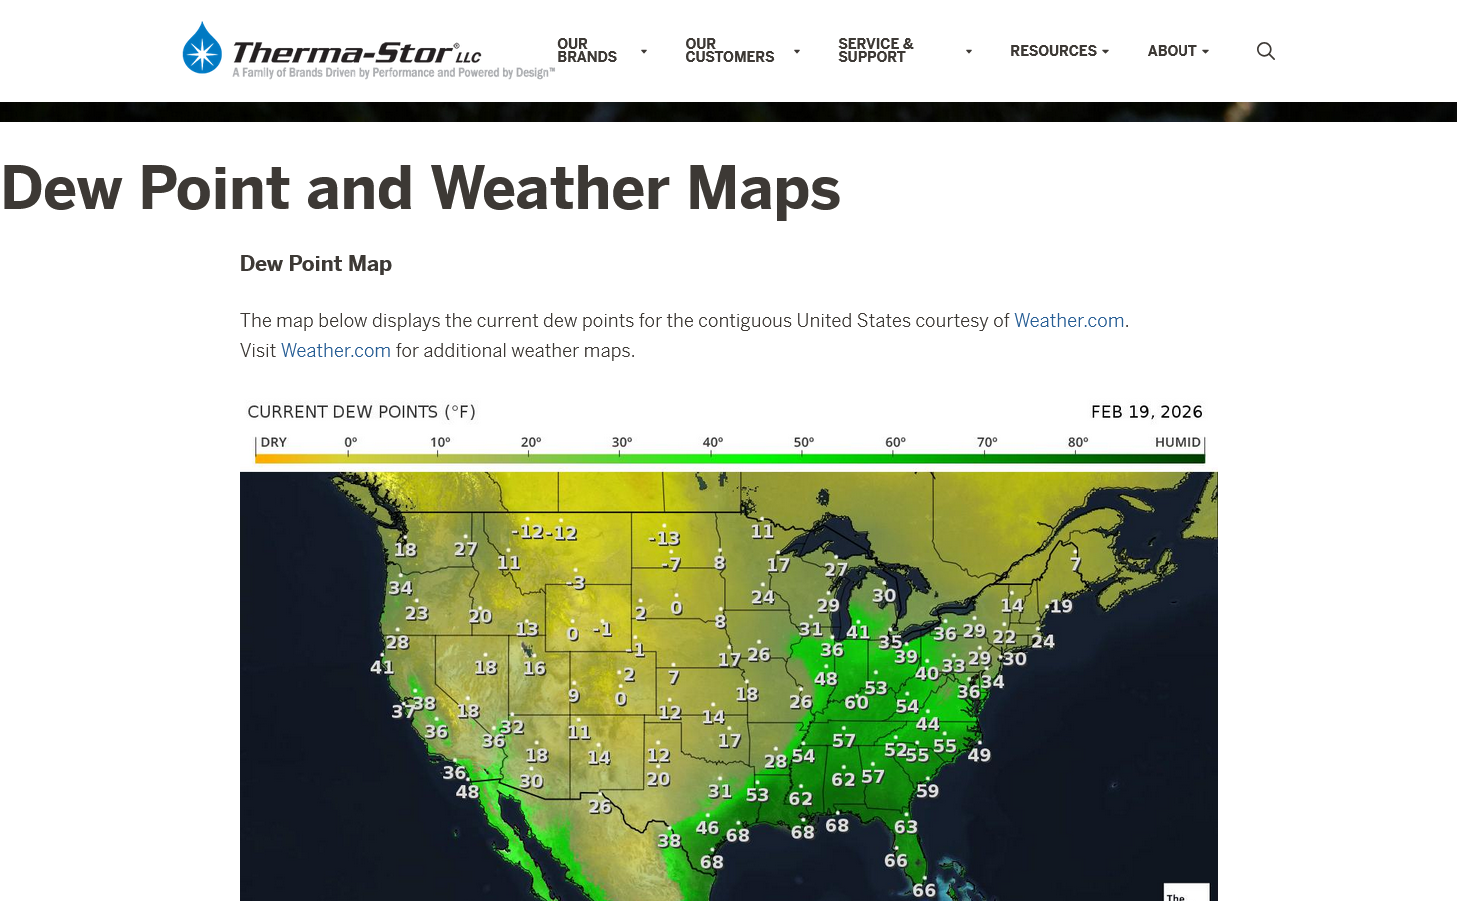This screenshot has height=901, width=1458.
Task: Expand the Our Brands dropdown arrow
Action: [644, 51]
